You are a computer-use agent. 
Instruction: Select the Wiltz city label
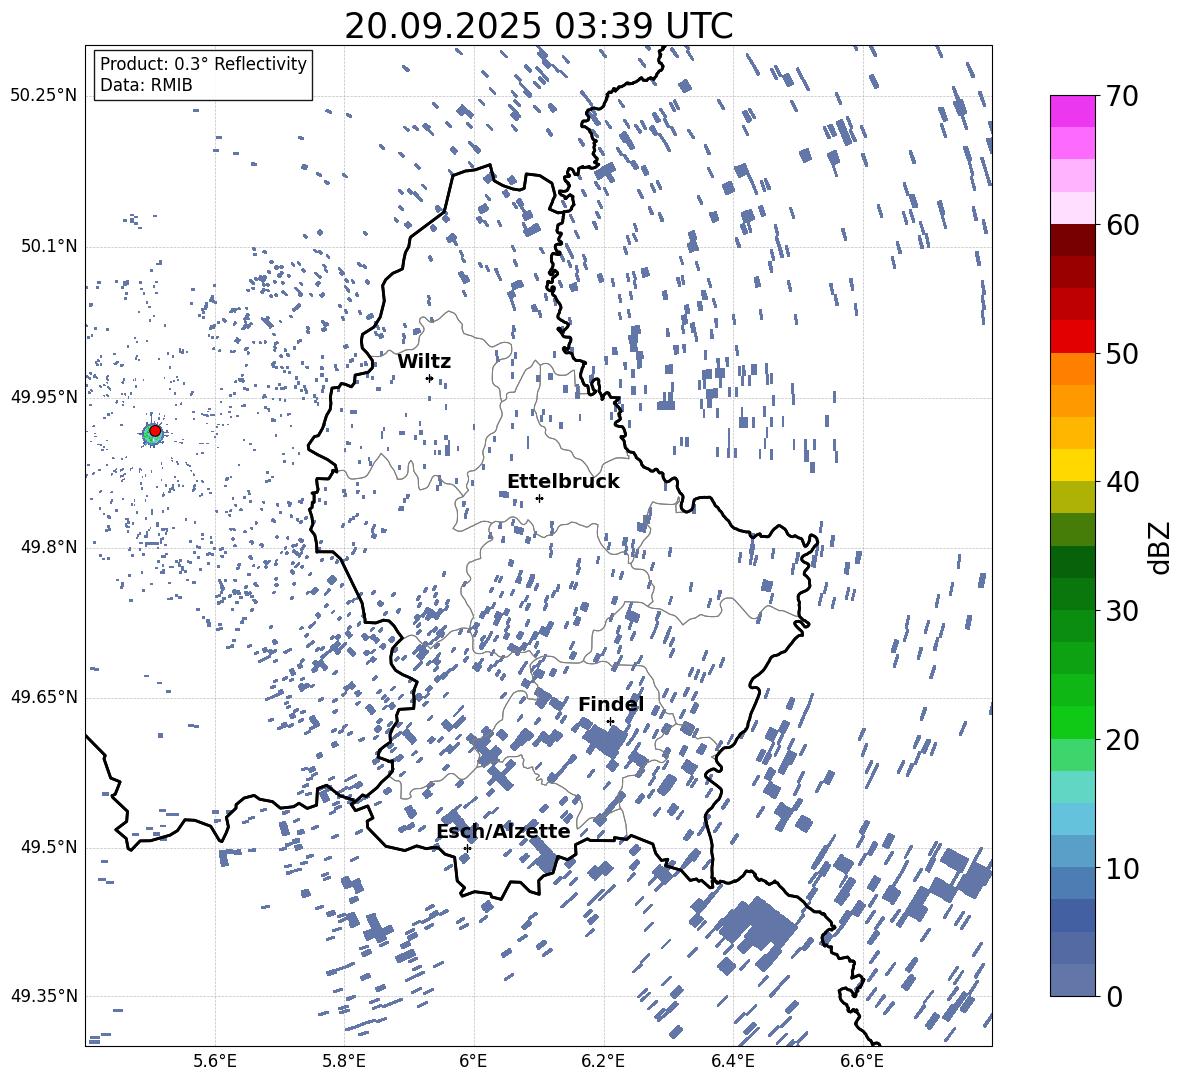point(424,362)
